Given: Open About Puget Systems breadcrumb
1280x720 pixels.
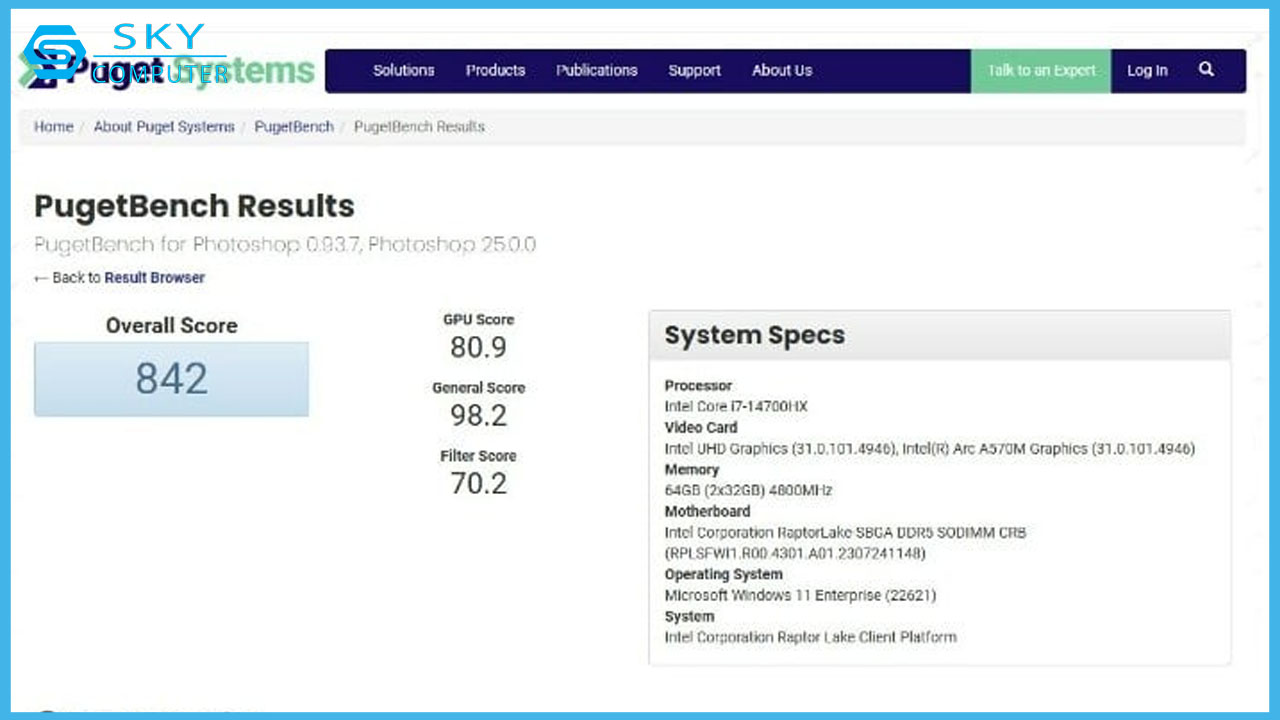Looking at the screenshot, I should [164, 127].
